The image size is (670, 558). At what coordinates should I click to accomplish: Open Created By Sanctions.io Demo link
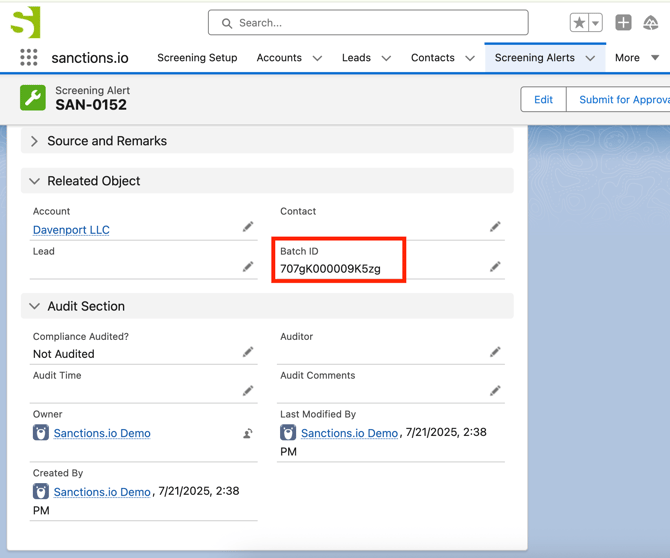(x=102, y=492)
